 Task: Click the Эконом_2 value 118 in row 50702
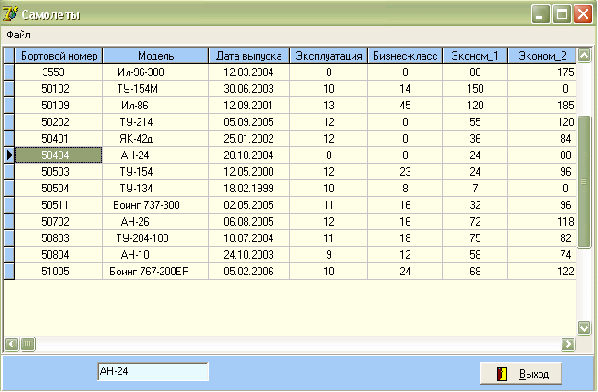tap(542, 222)
